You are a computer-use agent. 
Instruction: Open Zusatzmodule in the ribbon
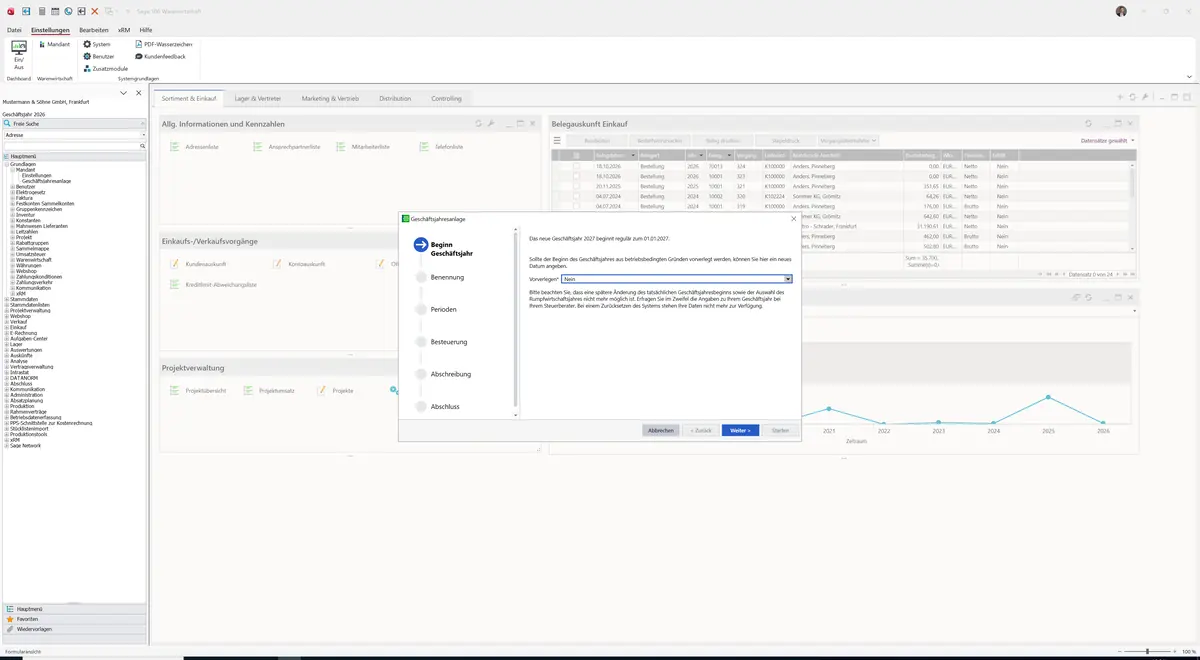[105, 68]
